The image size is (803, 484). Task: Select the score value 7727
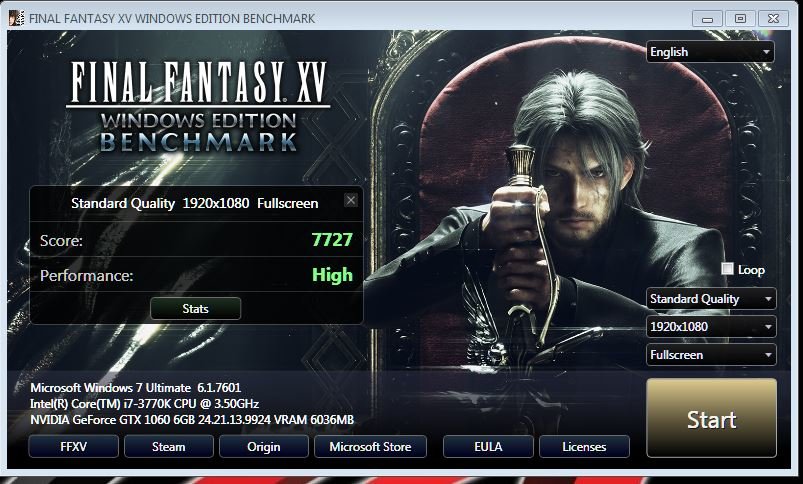[x=332, y=240]
